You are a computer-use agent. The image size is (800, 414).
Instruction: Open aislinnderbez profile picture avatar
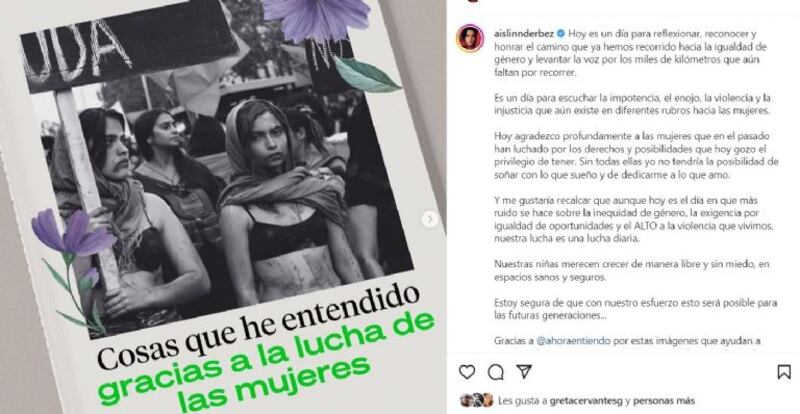point(470,38)
